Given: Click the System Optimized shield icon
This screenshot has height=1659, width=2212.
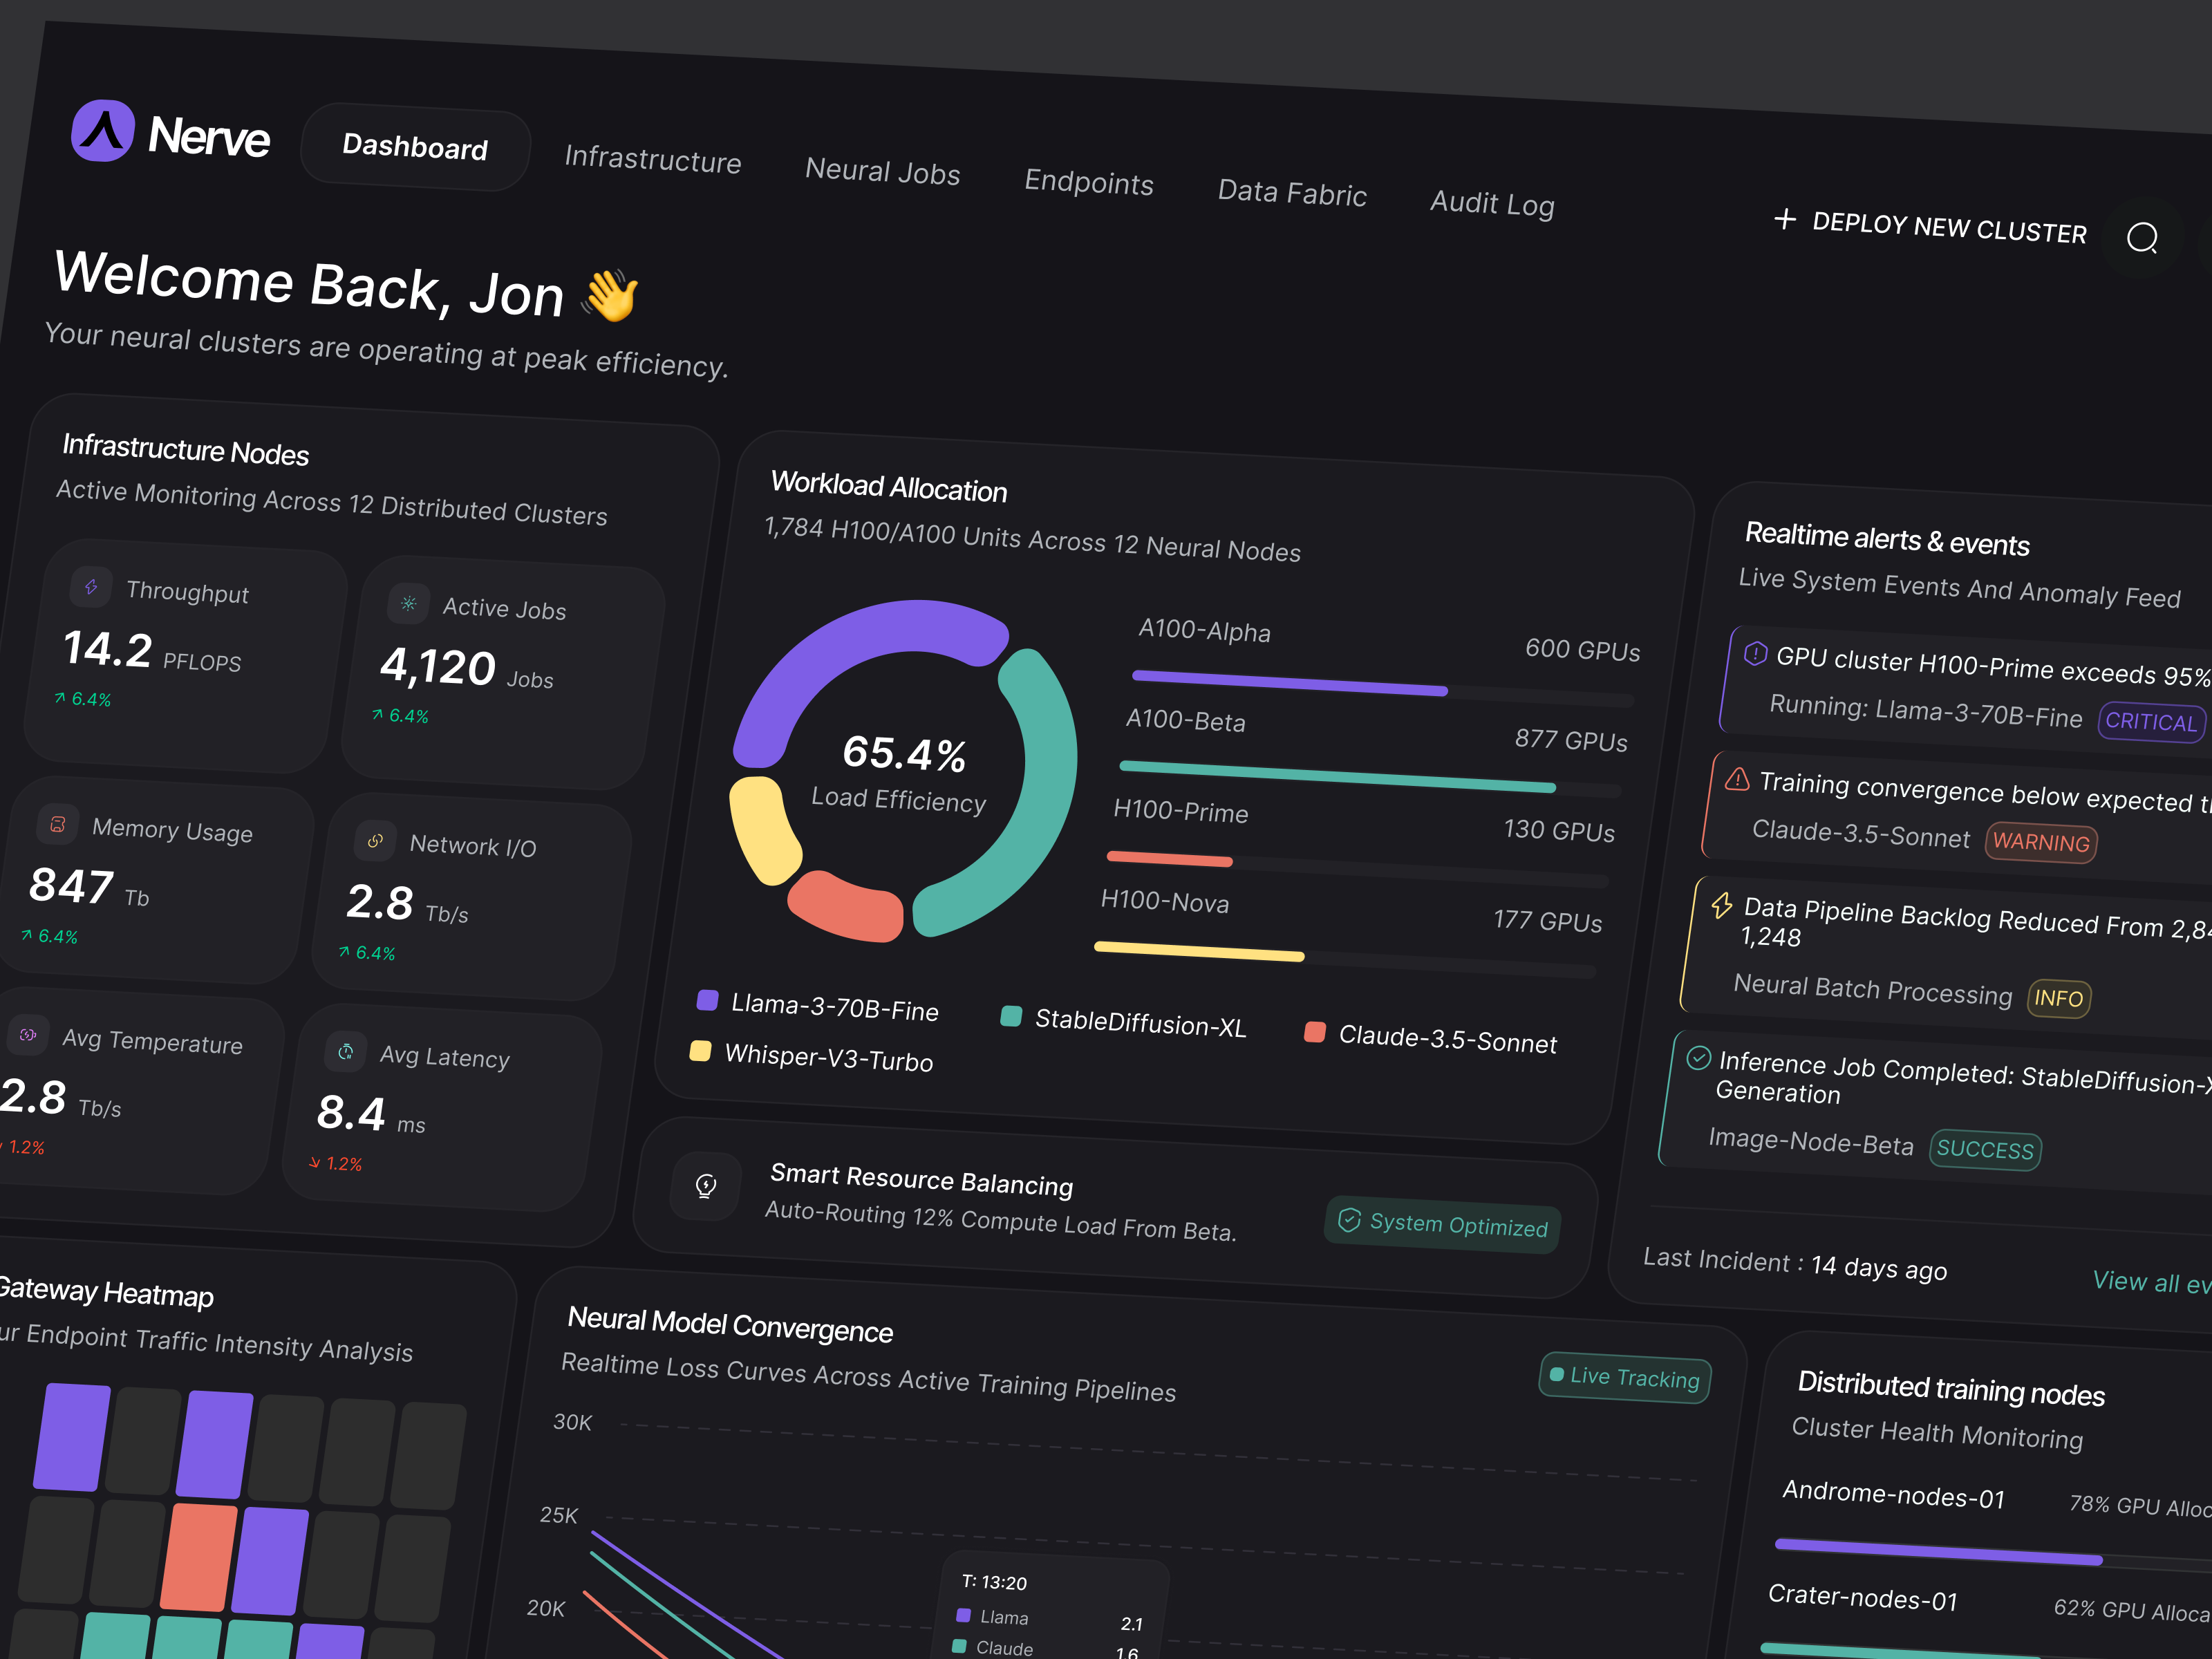Looking at the screenshot, I should 1349,1220.
